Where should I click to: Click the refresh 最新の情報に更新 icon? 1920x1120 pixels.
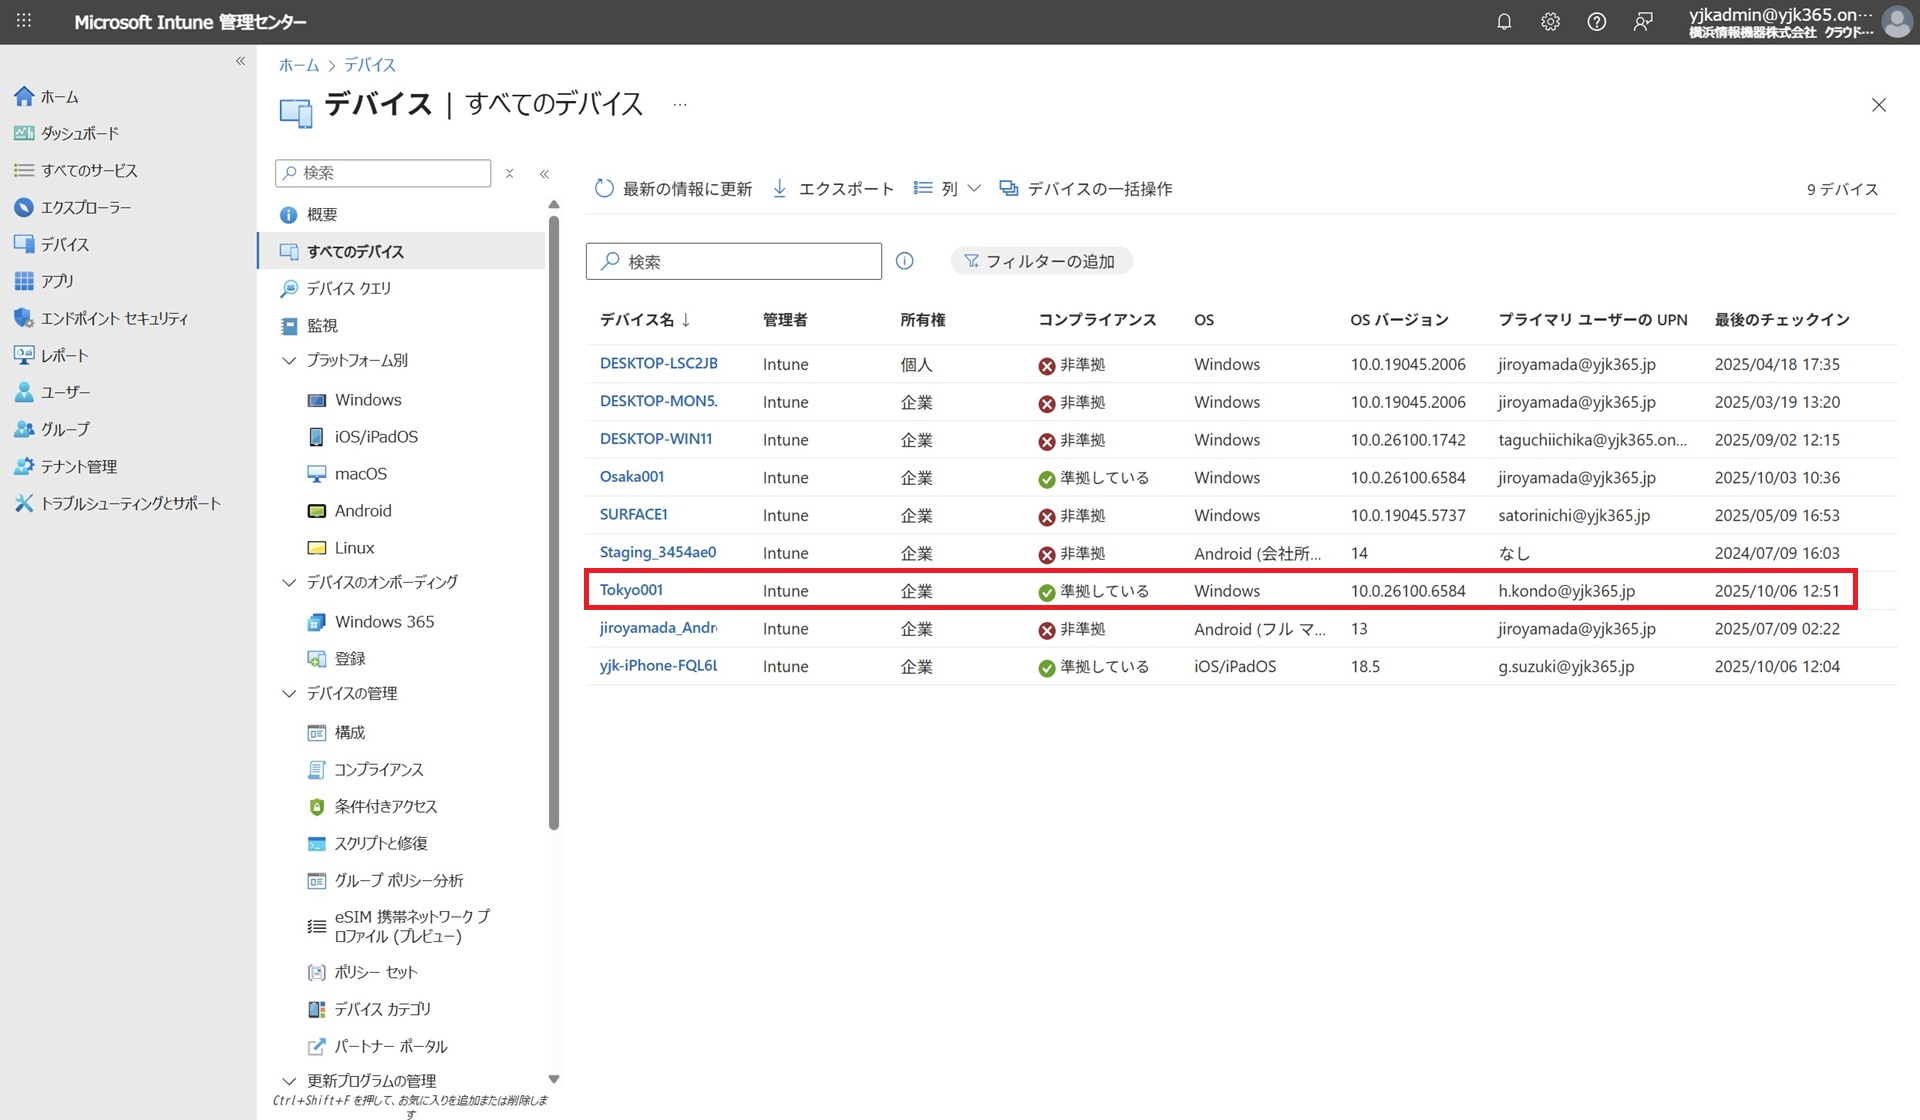[x=604, y=188]
